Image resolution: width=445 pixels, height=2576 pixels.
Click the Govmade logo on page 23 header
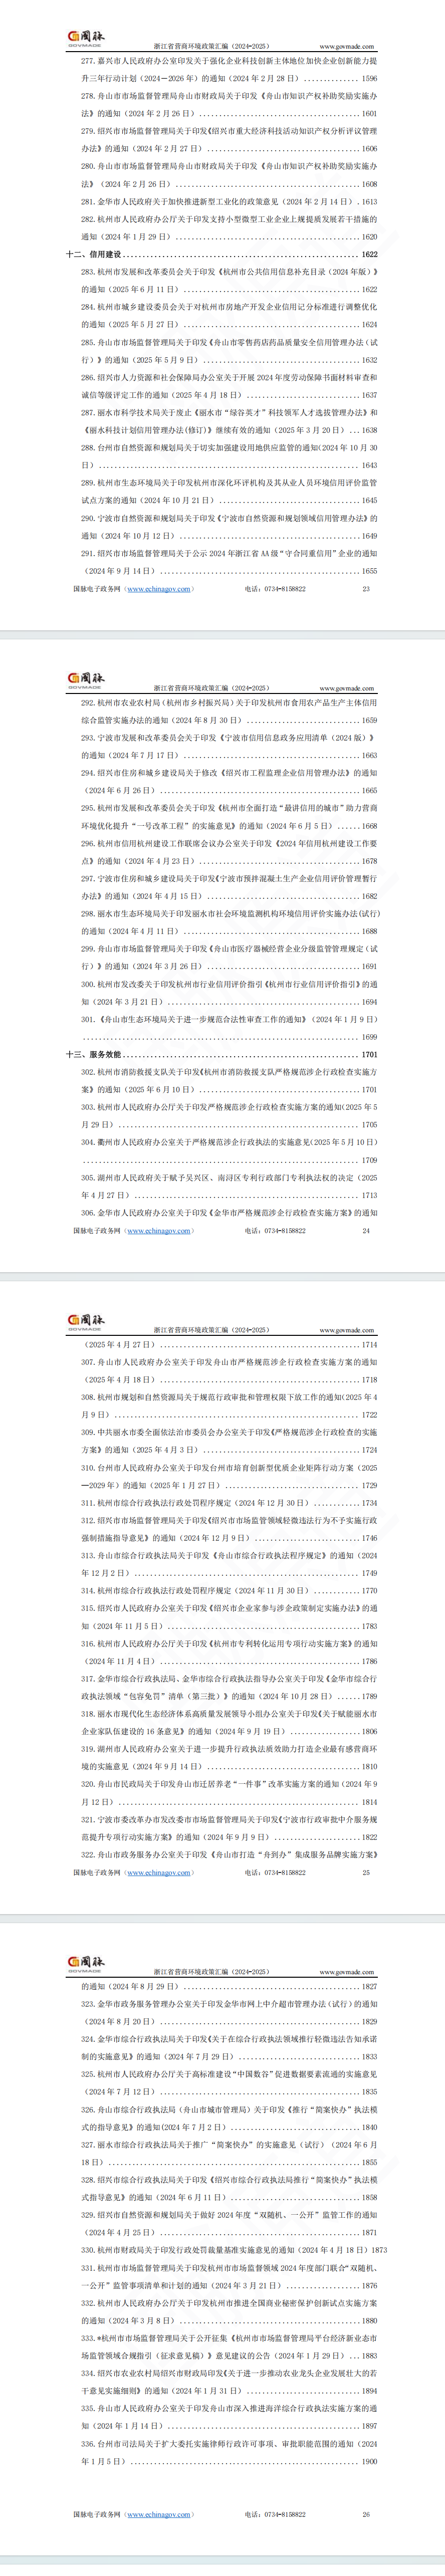[85, 38]
